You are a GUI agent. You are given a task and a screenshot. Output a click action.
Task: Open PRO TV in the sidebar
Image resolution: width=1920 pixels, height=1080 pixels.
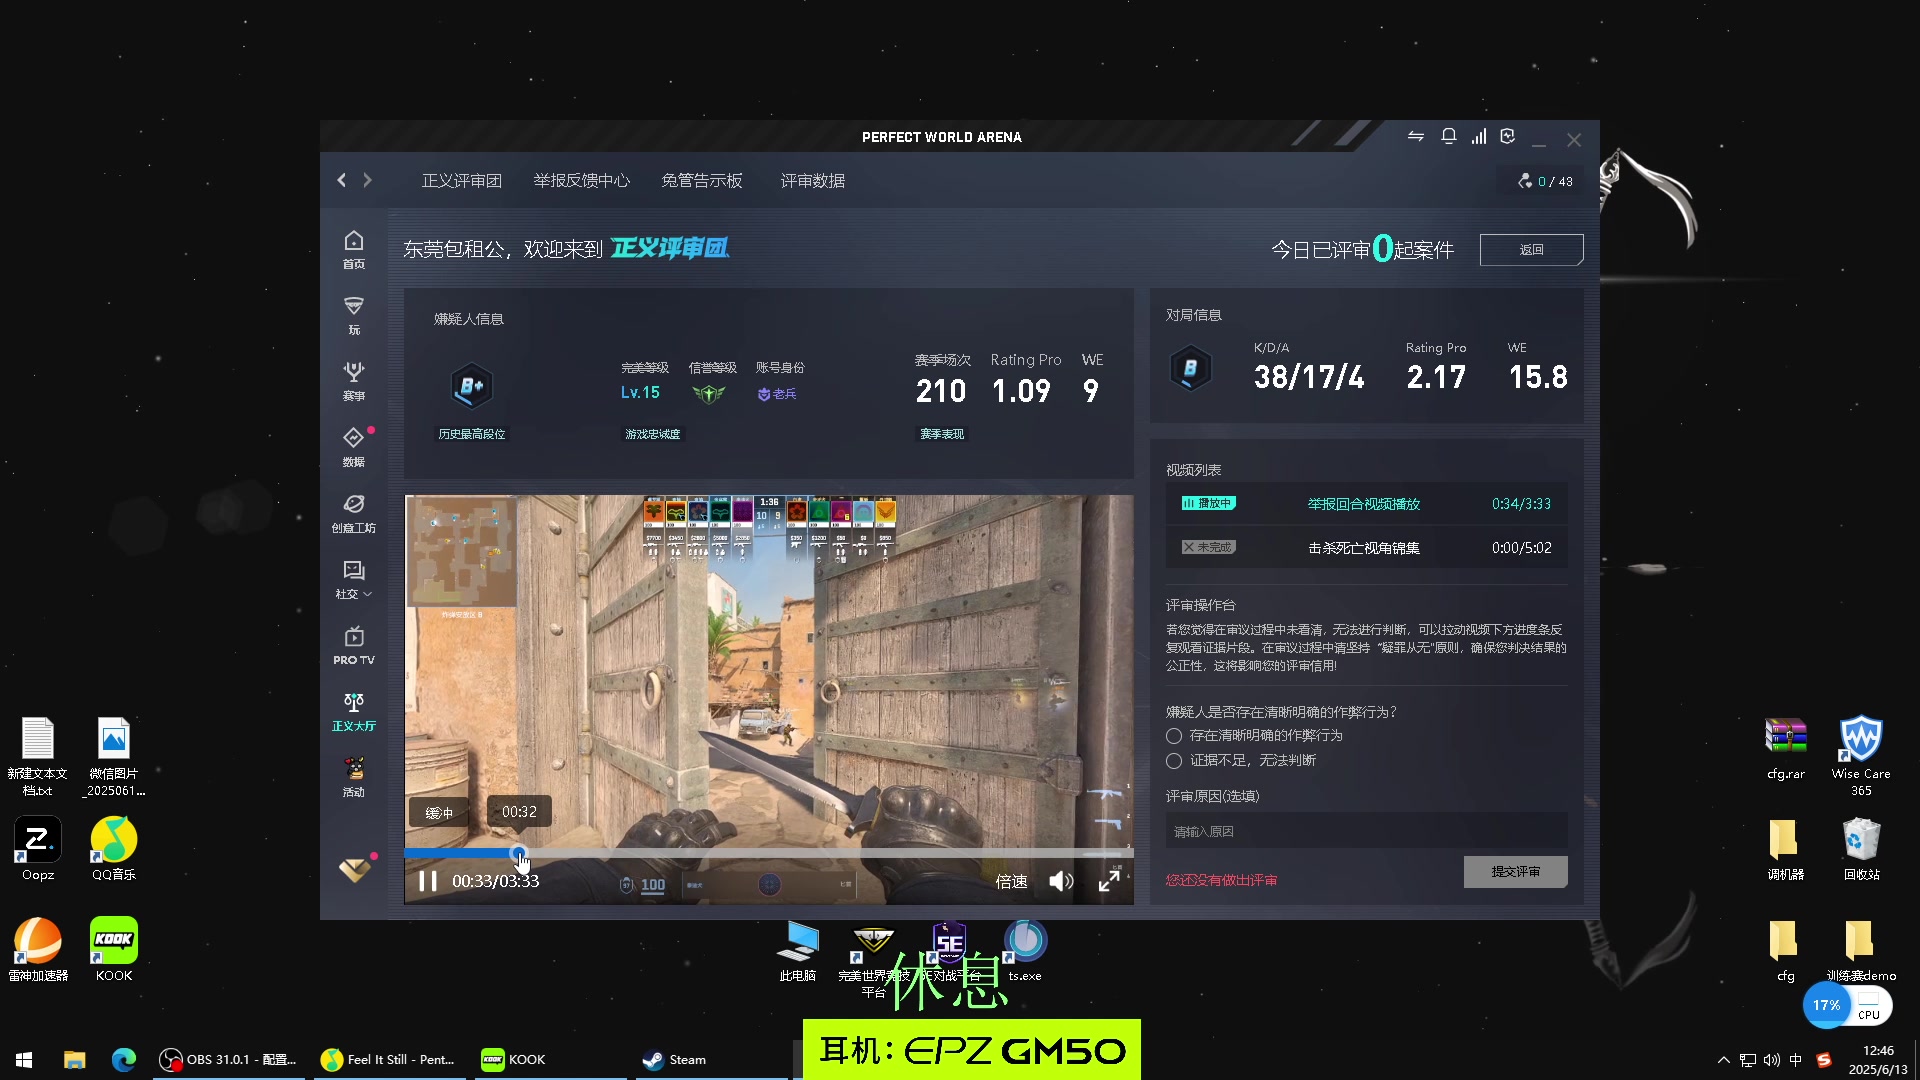pos(354,646)
